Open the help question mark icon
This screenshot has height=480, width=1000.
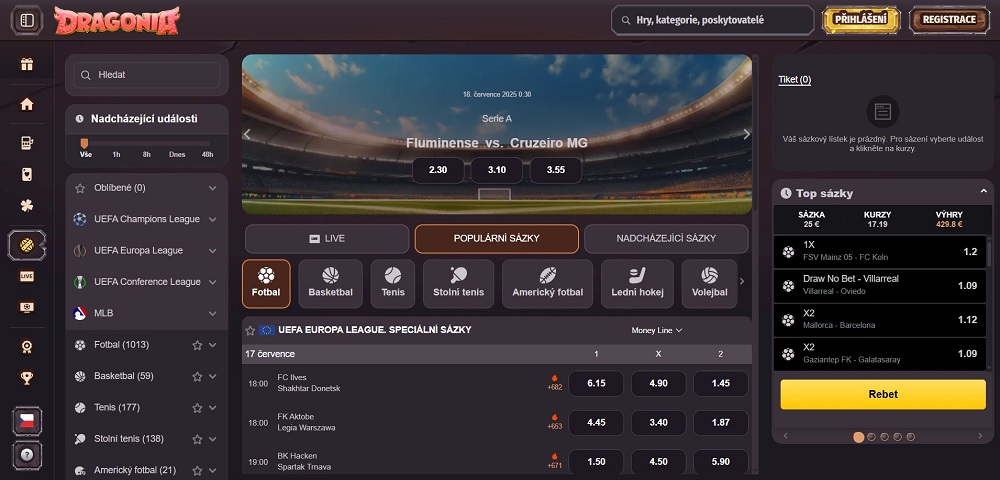pos(27,455)
